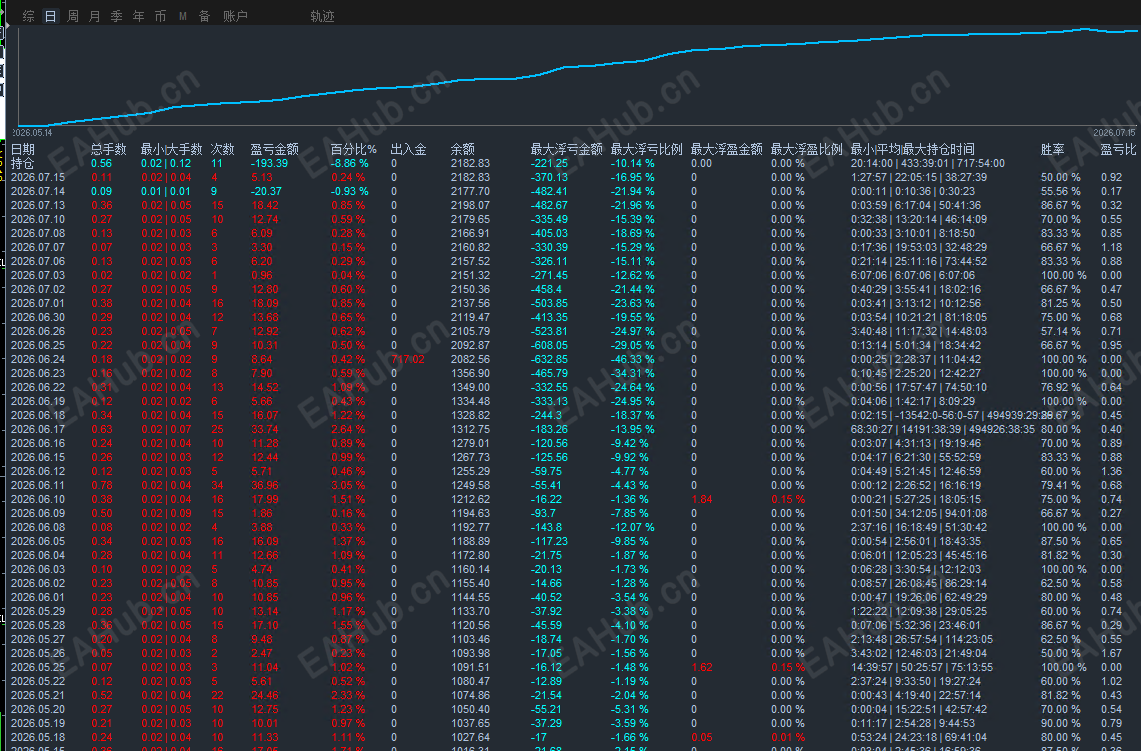The height and width of the screenshot is (752, 1141).
Task: Select the 日 daily tab
Action: [50, 16]
